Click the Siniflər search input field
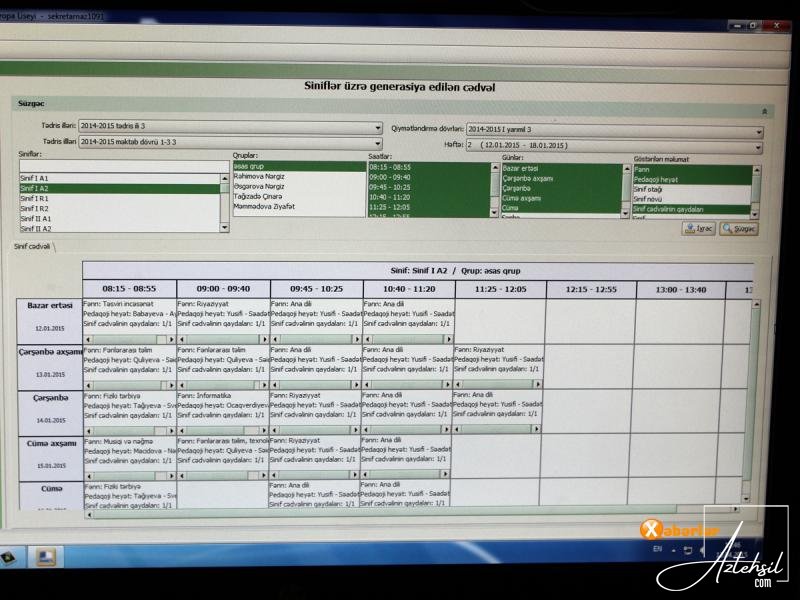 (x=120, y=166)
